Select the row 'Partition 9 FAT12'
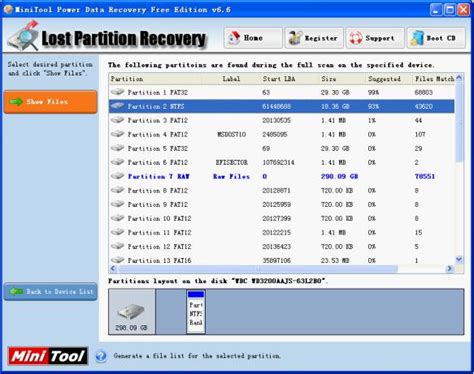 click(x=282, y=204)
